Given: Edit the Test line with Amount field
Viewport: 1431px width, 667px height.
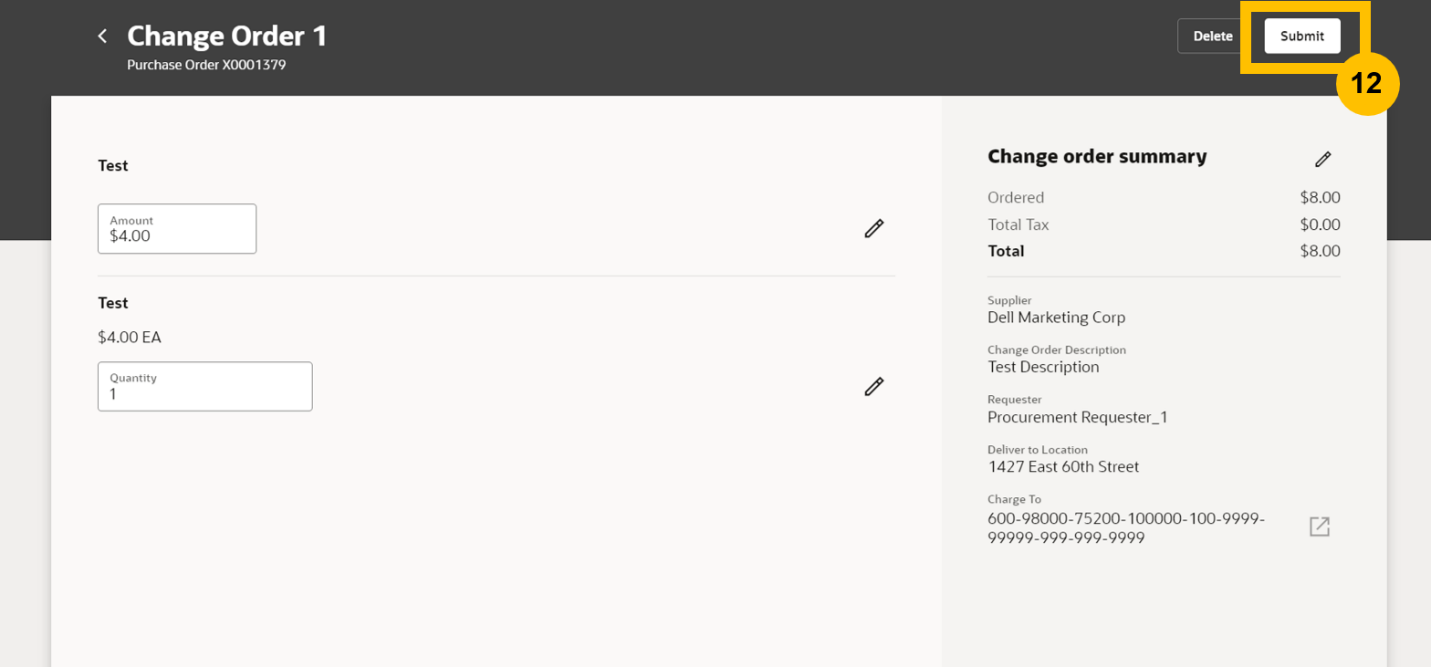Looking at the screenshot, I should tap(874, 229).
